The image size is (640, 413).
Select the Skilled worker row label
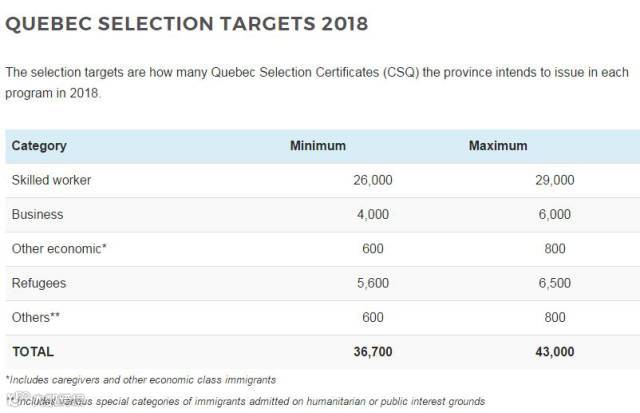click(51, 180)
